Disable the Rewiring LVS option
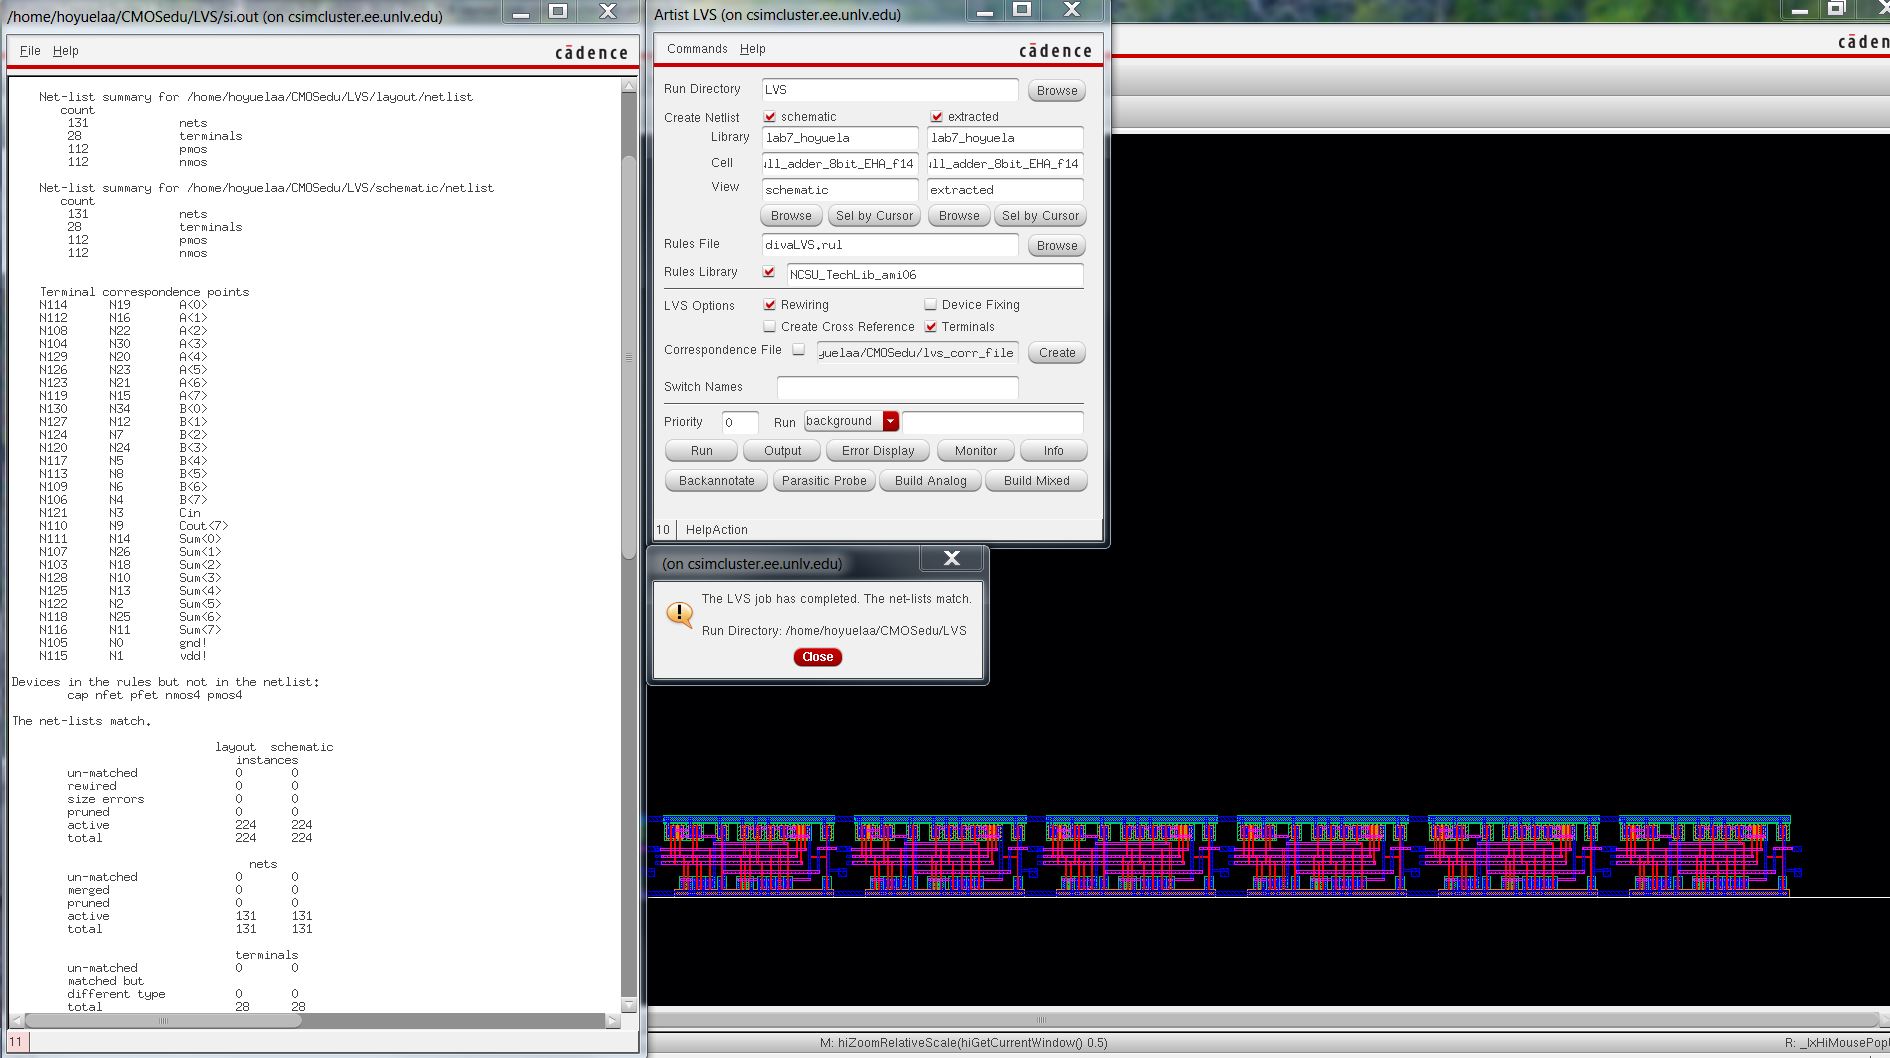The width and height of the screenshot is (1890, 1058). [770, 305]
